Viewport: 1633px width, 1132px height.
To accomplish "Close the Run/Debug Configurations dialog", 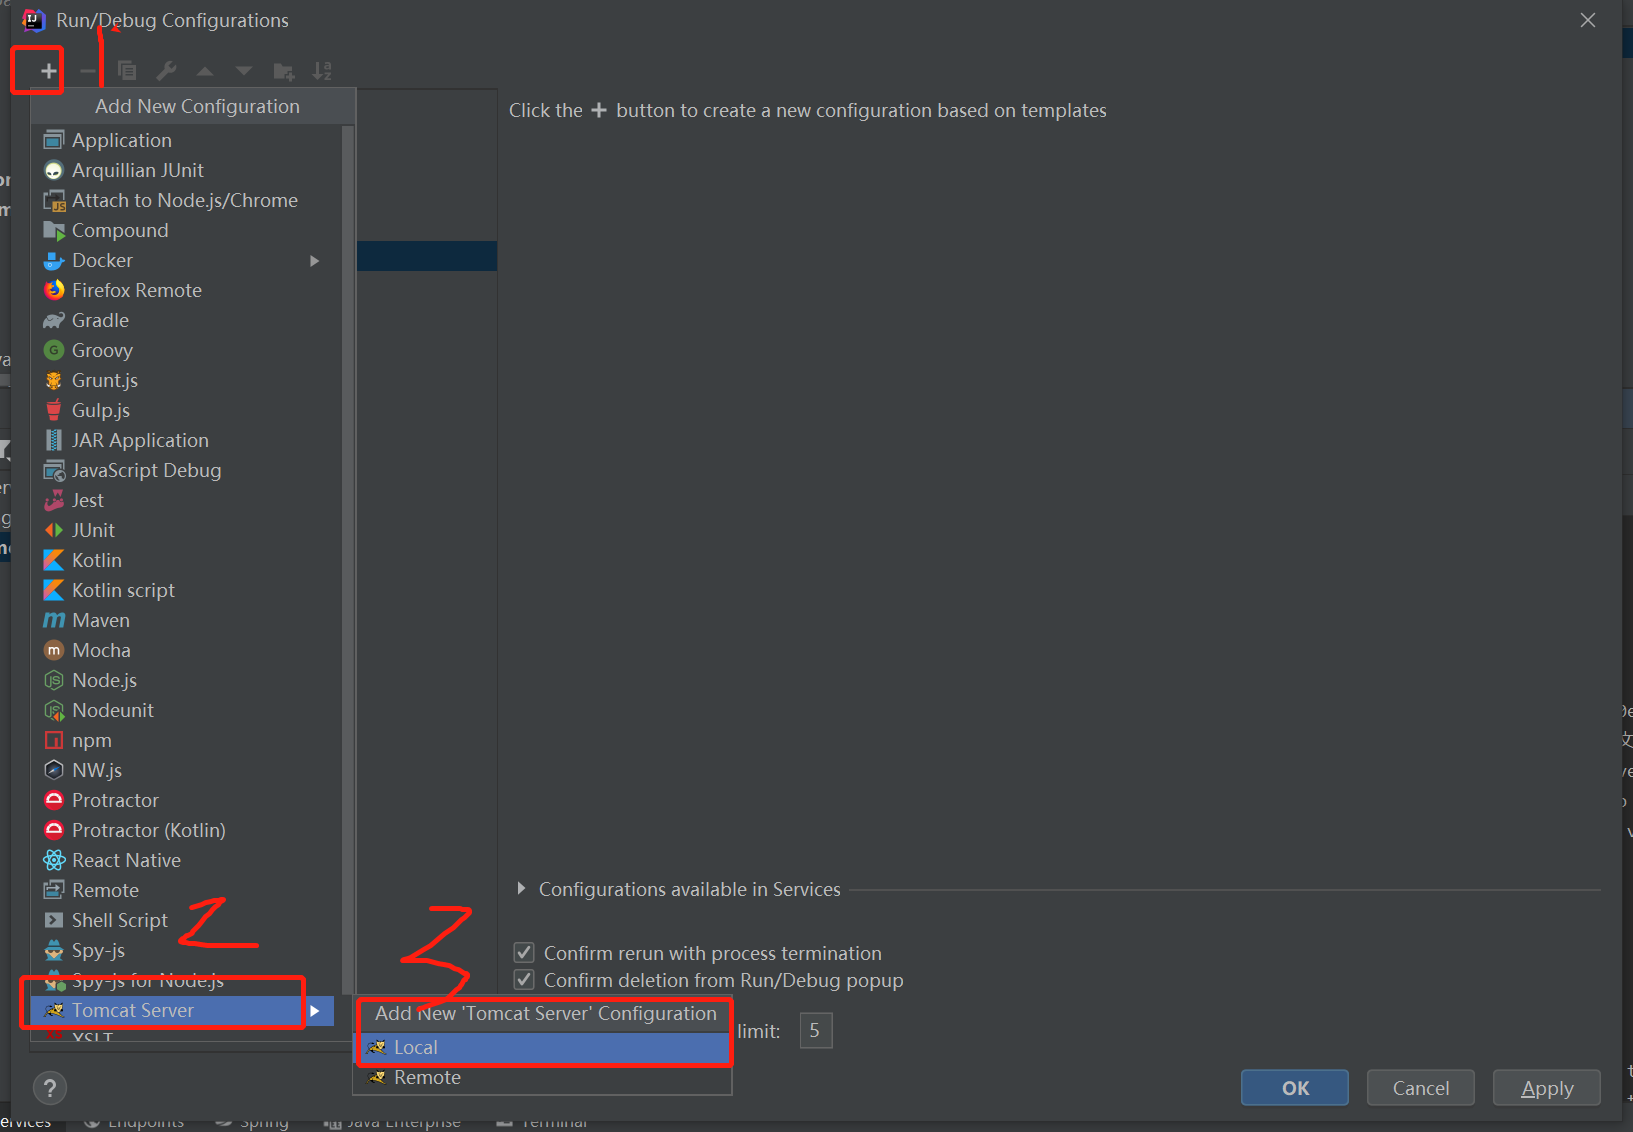I will click(x=1588, y=20).
